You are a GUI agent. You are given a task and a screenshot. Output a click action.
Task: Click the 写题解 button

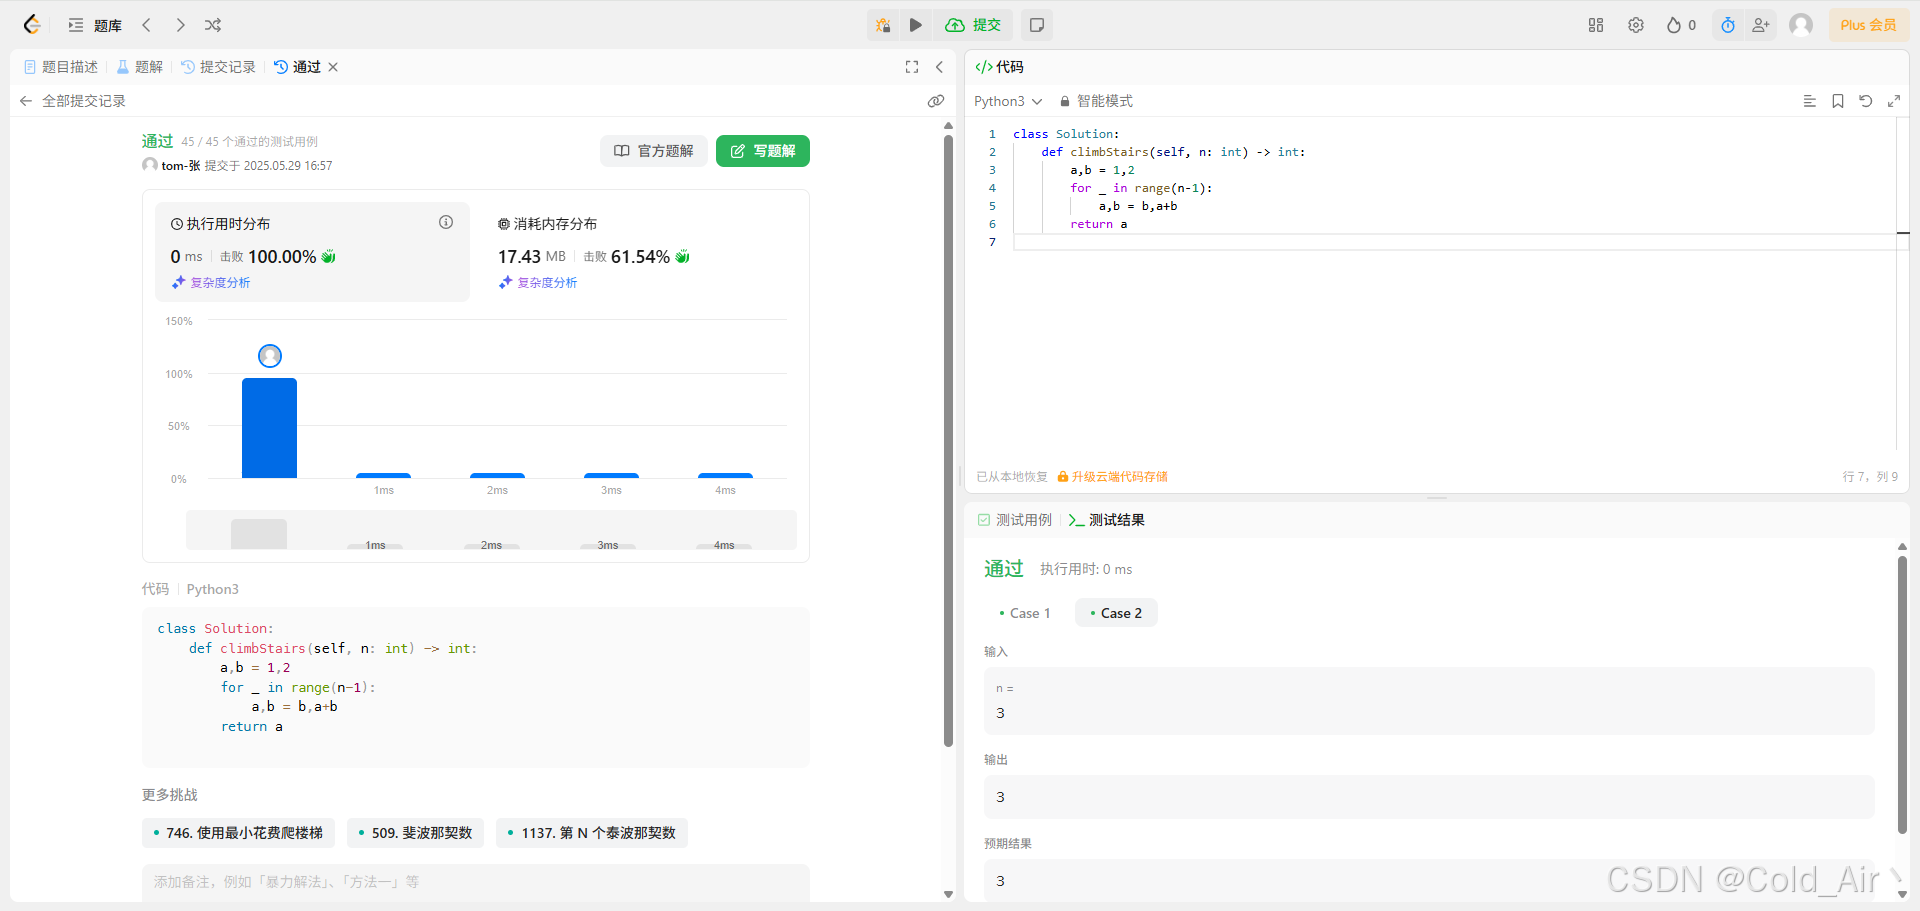pos(762,151)
